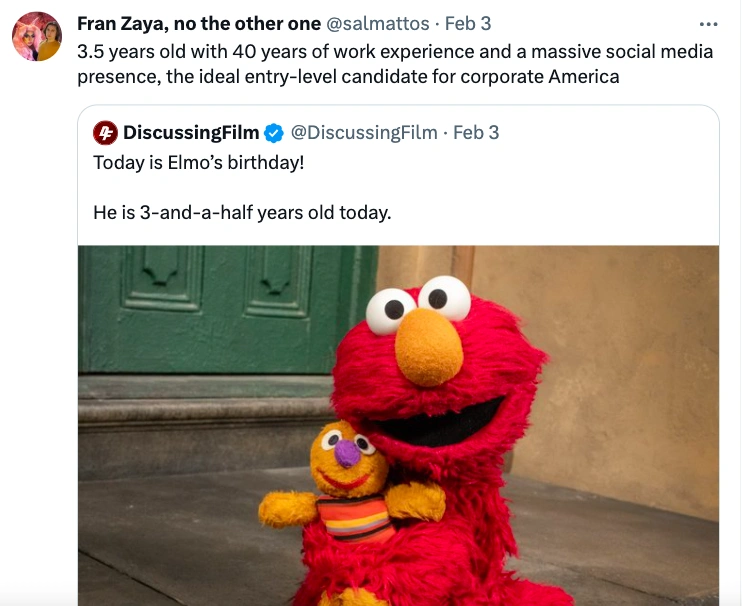Image resolution: width=742 pixels, height=606 pixels.
Task: Open "Fran Zaya, no the other one" profile name
Action: click(x=199, y=23)
